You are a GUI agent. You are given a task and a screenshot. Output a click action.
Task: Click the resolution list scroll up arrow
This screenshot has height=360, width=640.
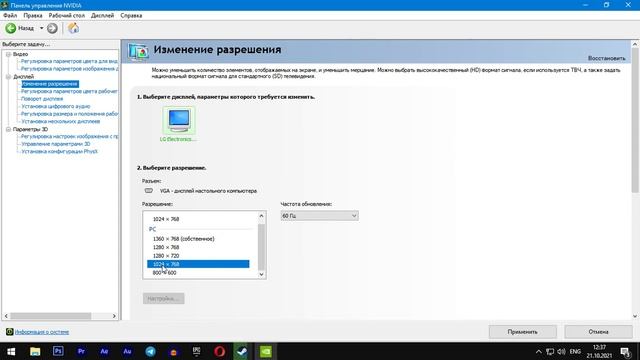point(262,216)
